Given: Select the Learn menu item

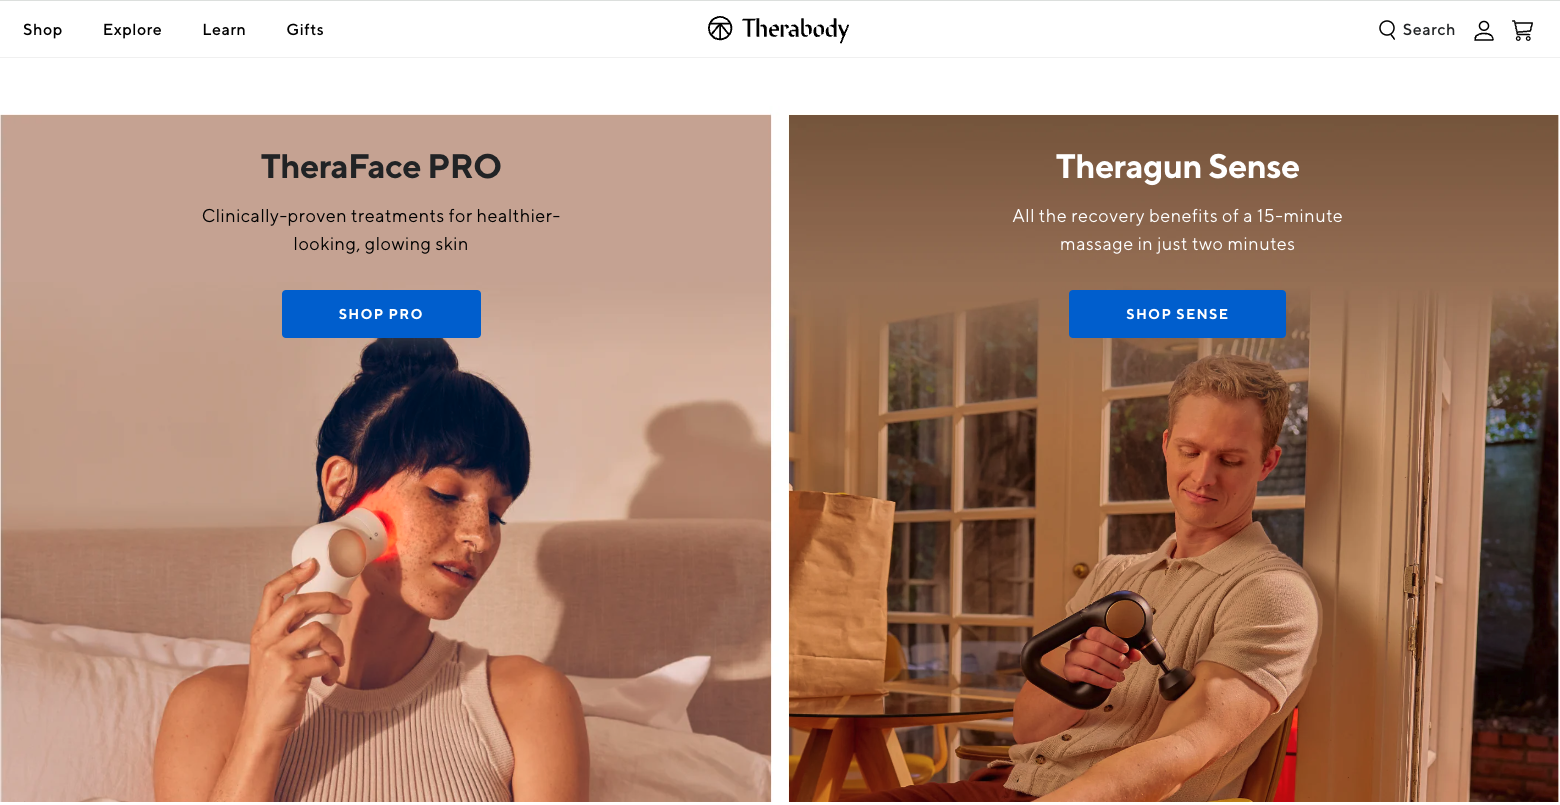Looking at the screenshot, I should [224, 30].
